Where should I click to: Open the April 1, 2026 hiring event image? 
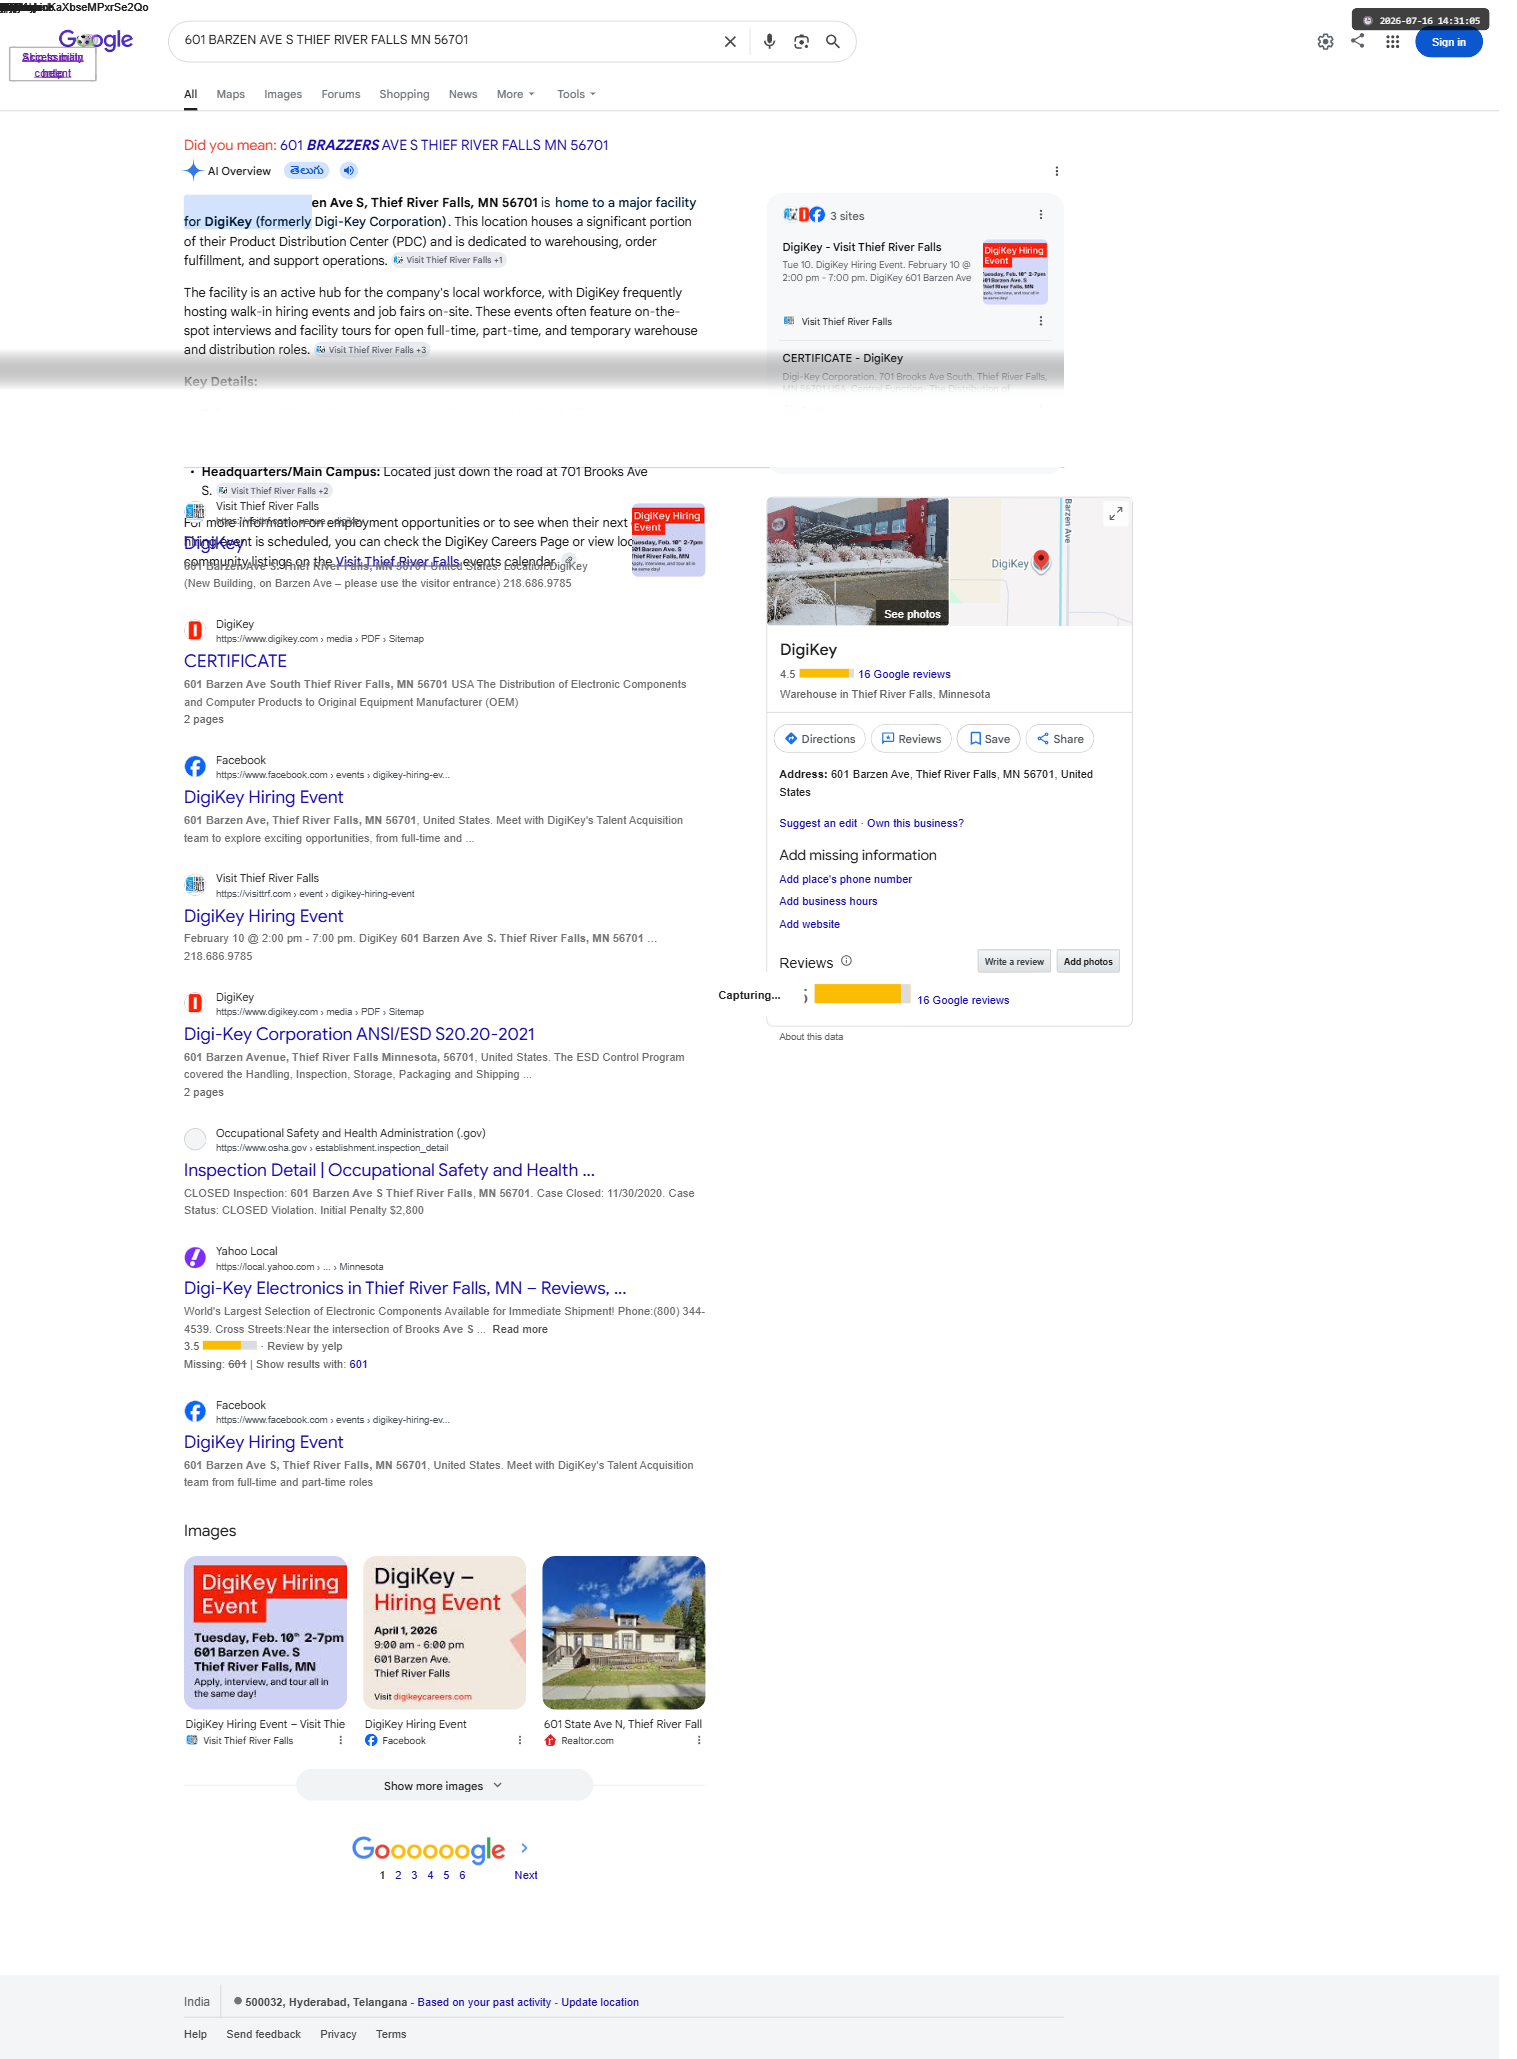tap(444, 1632)
